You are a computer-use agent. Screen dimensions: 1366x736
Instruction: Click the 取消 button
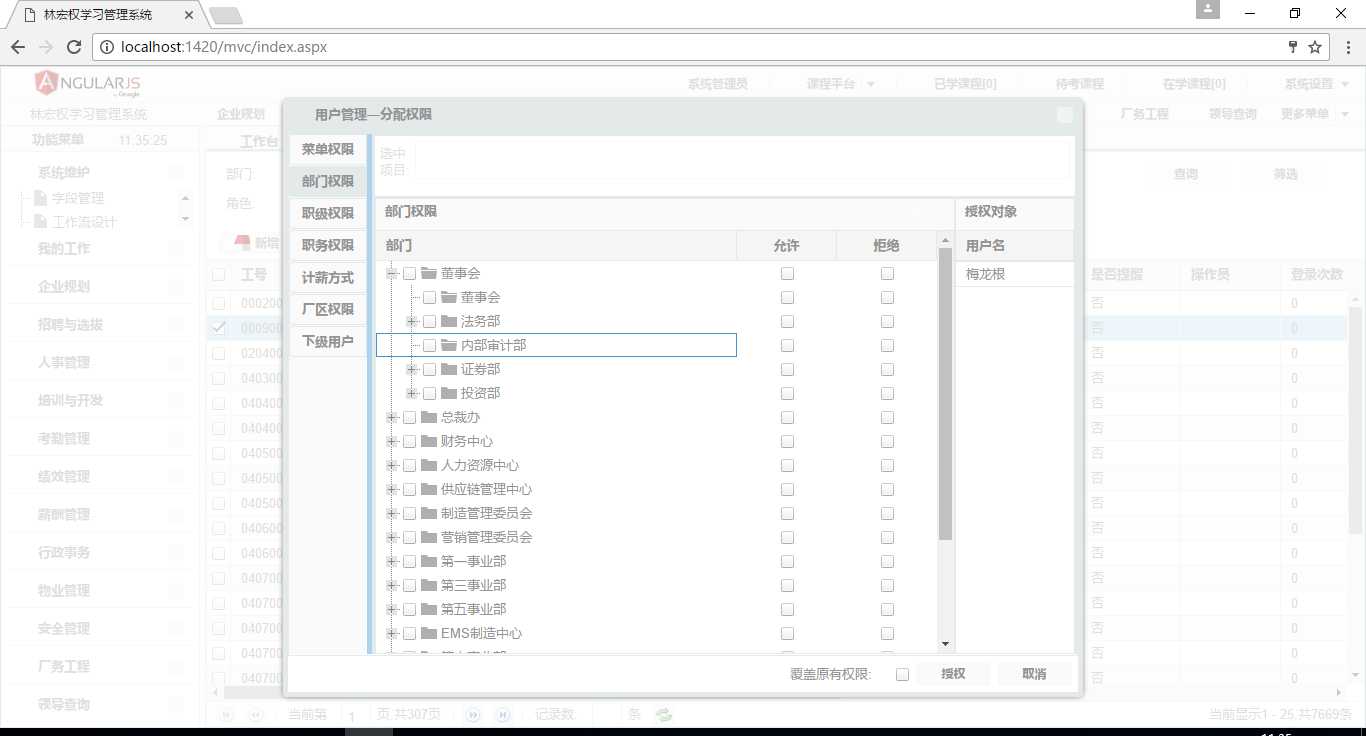point(1034,674)
